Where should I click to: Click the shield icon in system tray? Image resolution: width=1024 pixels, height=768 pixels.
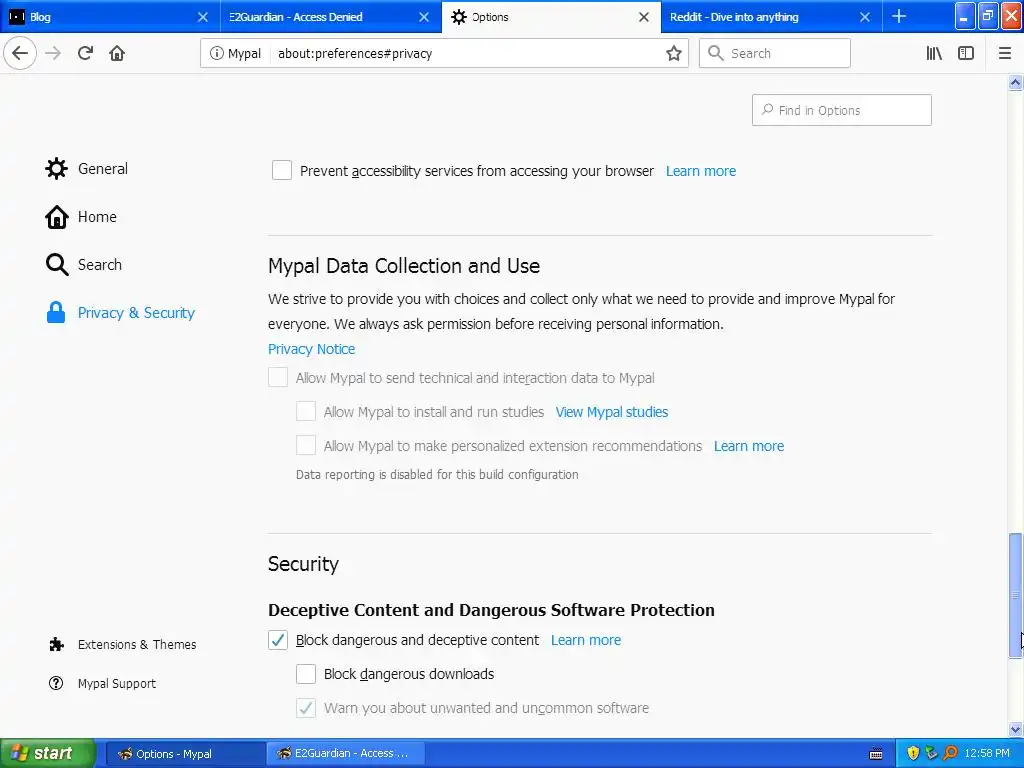click(x=913, y=753)
